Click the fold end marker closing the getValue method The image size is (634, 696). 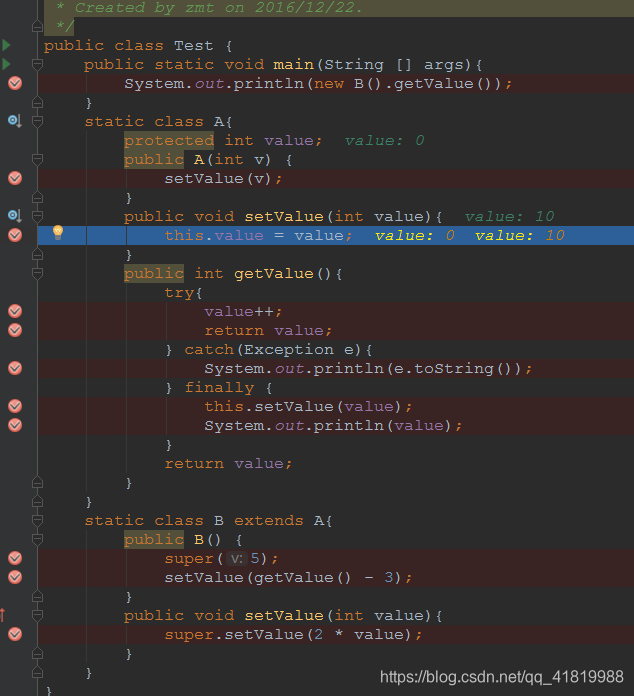pyautogui.click(x=37, y=482)
